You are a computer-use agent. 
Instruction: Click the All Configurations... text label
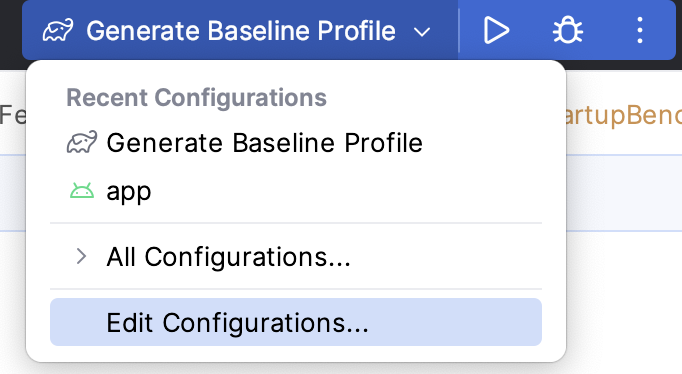point(228,257)
